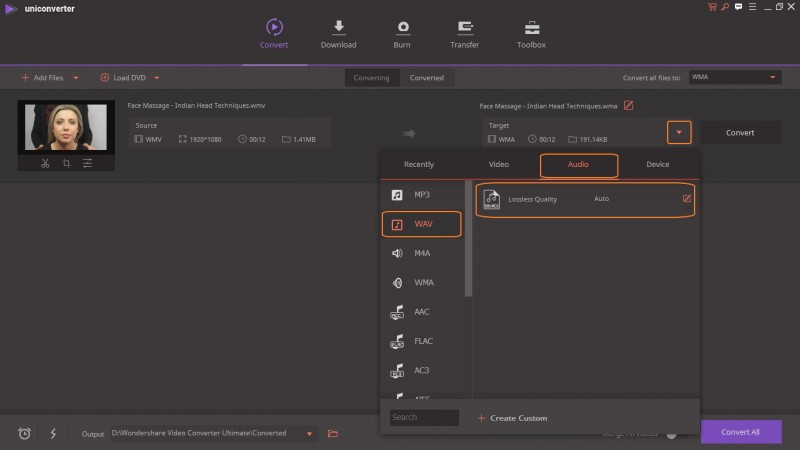Screen dimensions: 800x450
Task: Click the Convert button for the file
Action: [740, 133]
